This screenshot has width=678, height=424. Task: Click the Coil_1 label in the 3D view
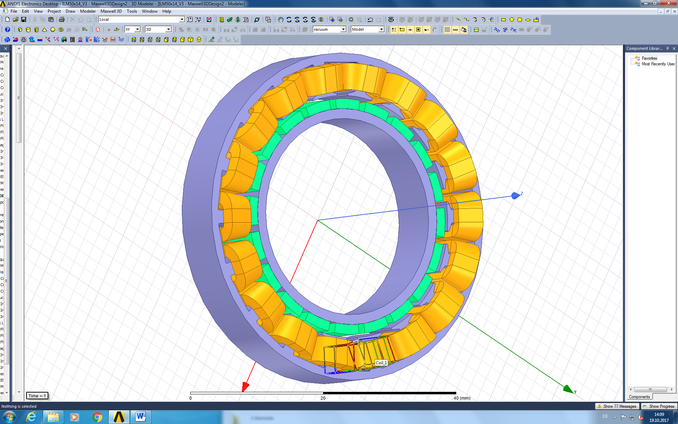coord(381,363)
